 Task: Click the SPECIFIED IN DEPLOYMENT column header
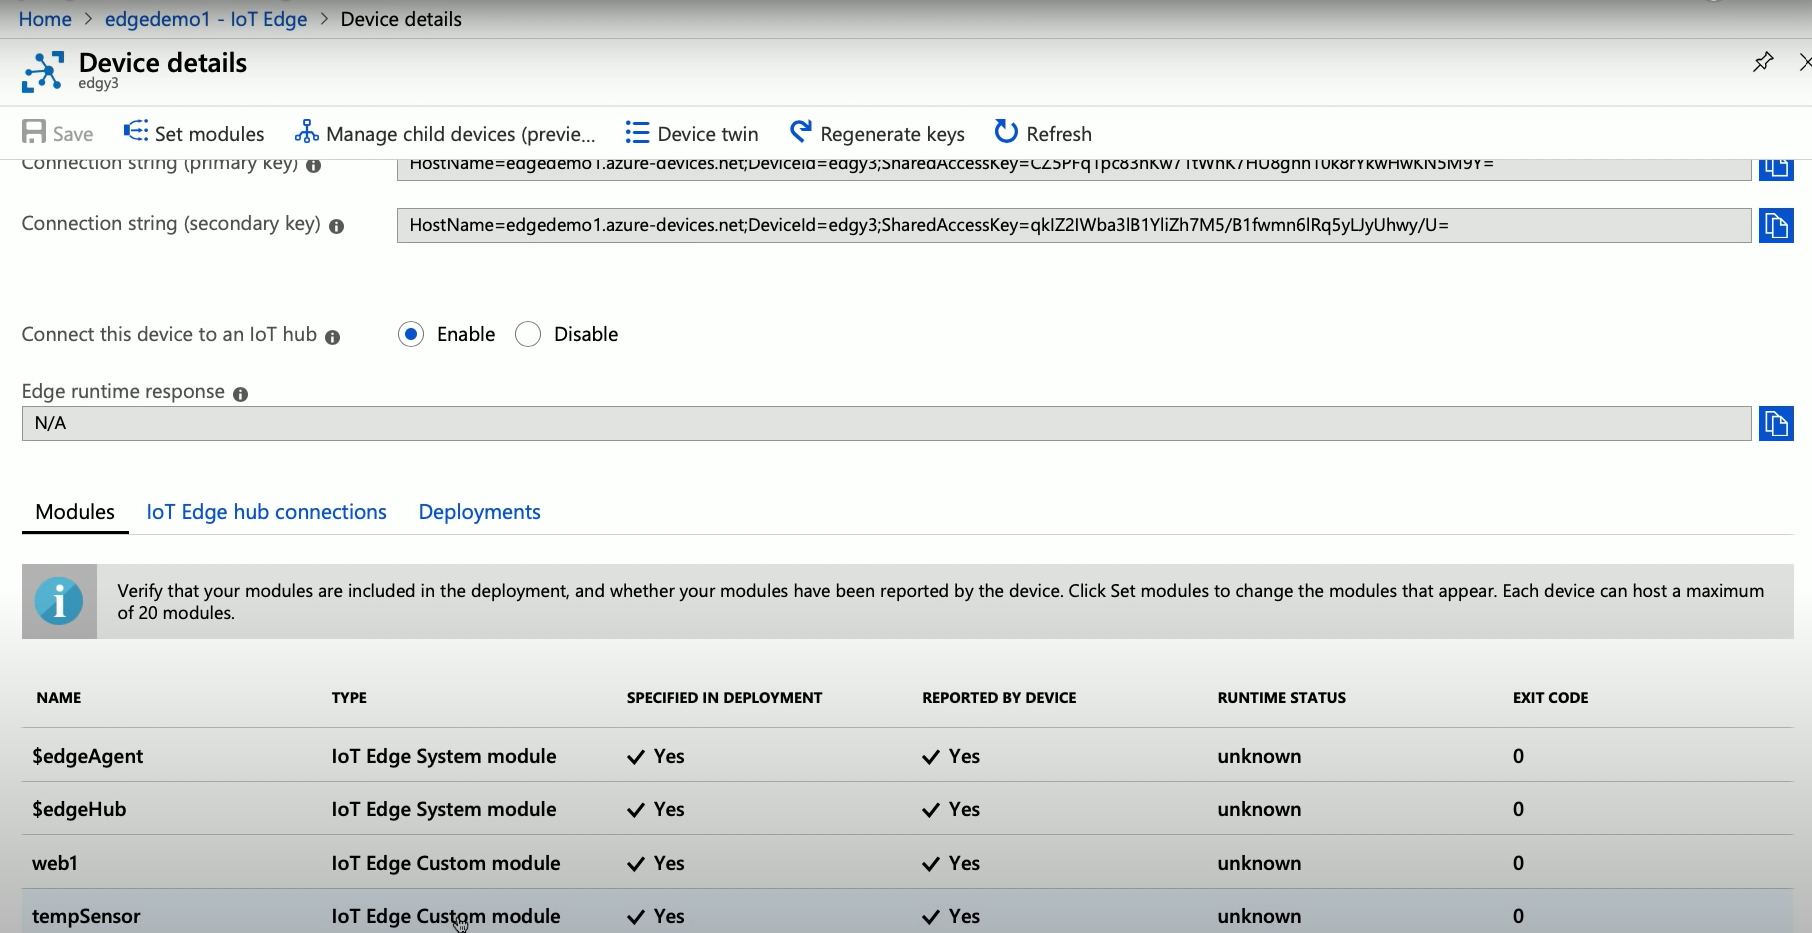[724, 698]
